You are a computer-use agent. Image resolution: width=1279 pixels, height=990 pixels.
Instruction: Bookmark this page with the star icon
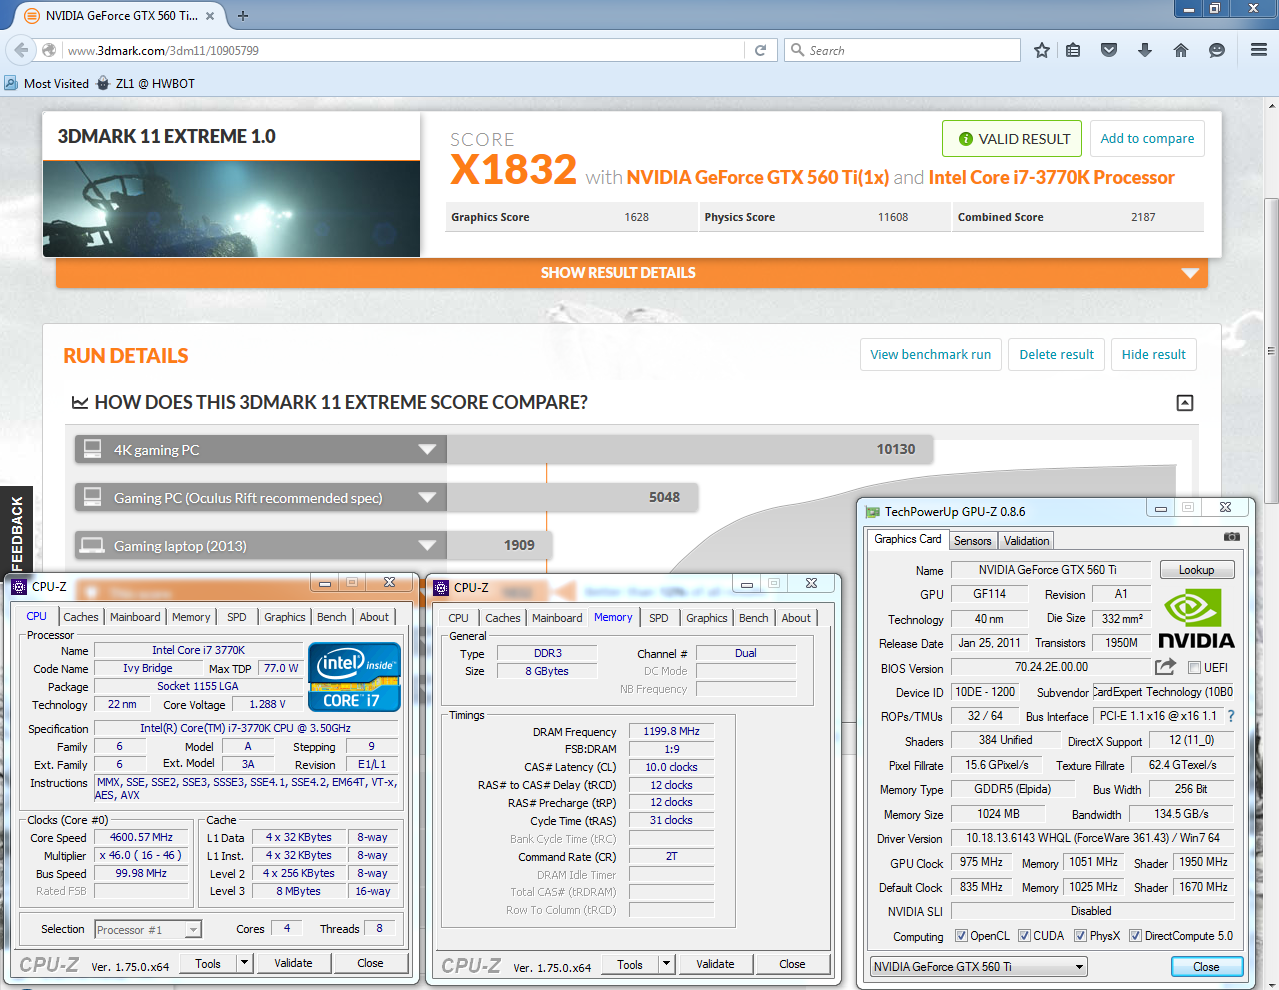click(1042, 50)
